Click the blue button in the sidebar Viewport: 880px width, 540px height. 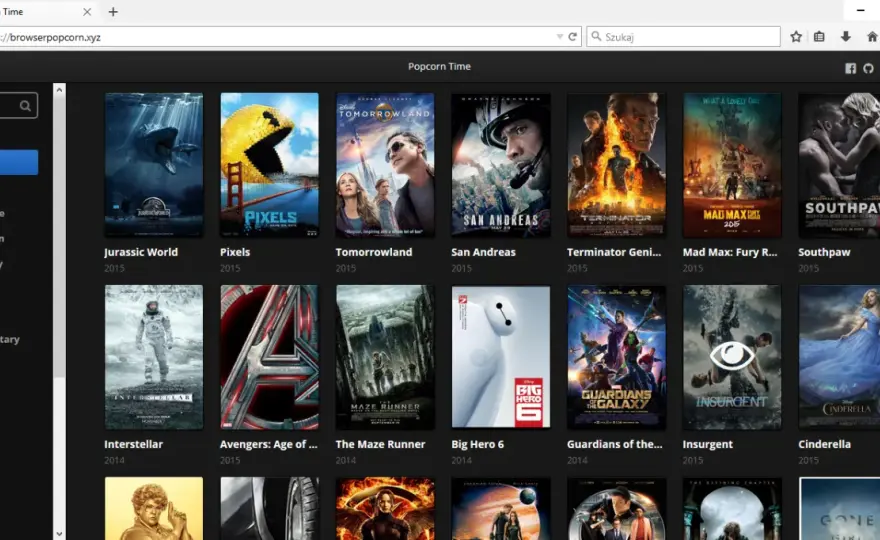(x=19, y=162)
